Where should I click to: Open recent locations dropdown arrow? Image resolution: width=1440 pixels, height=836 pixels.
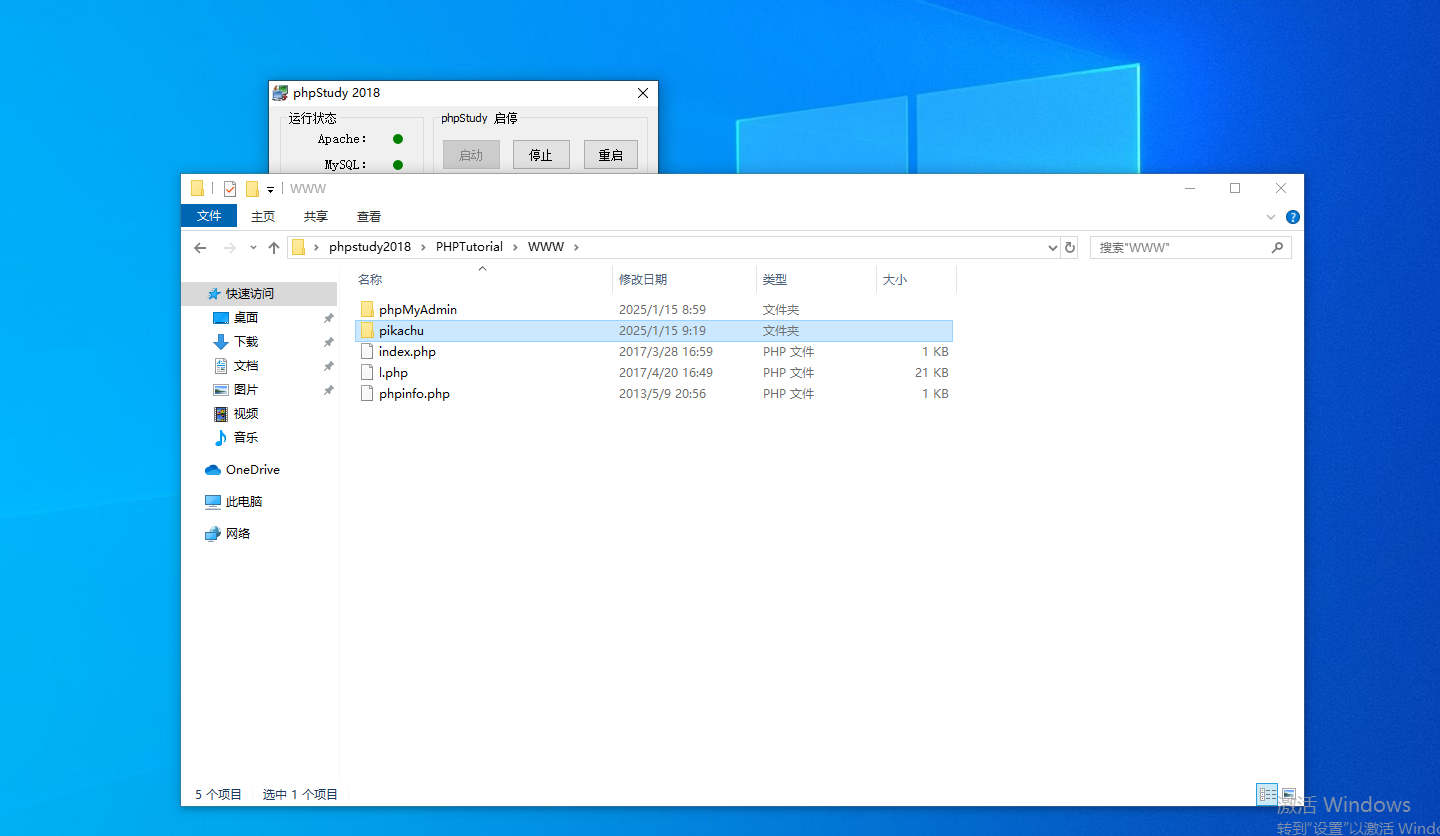pyautogui.click(x=253, y=247)
